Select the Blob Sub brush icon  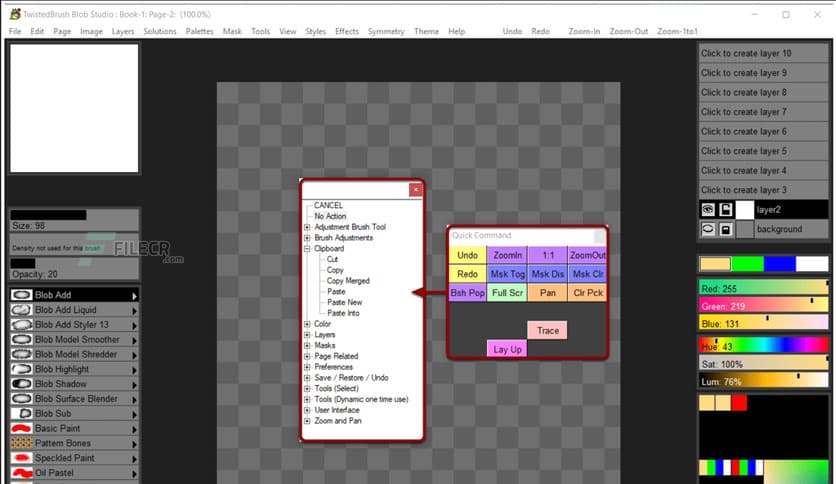pos(21,413)
